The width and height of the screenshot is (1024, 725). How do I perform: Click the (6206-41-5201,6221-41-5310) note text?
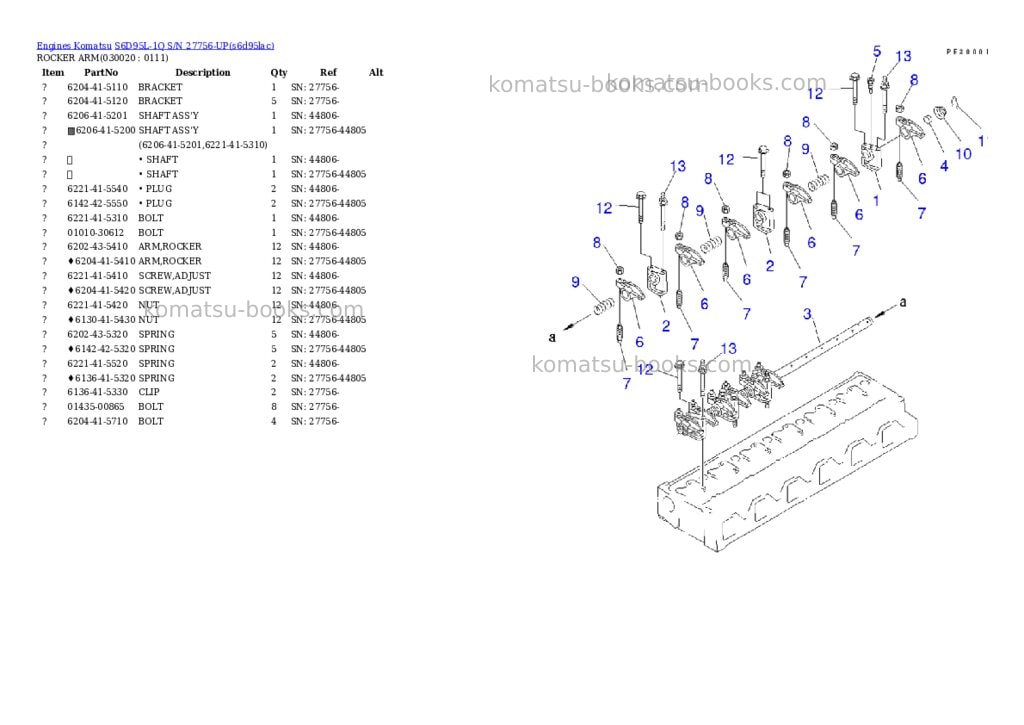click(x=203, y=145)
